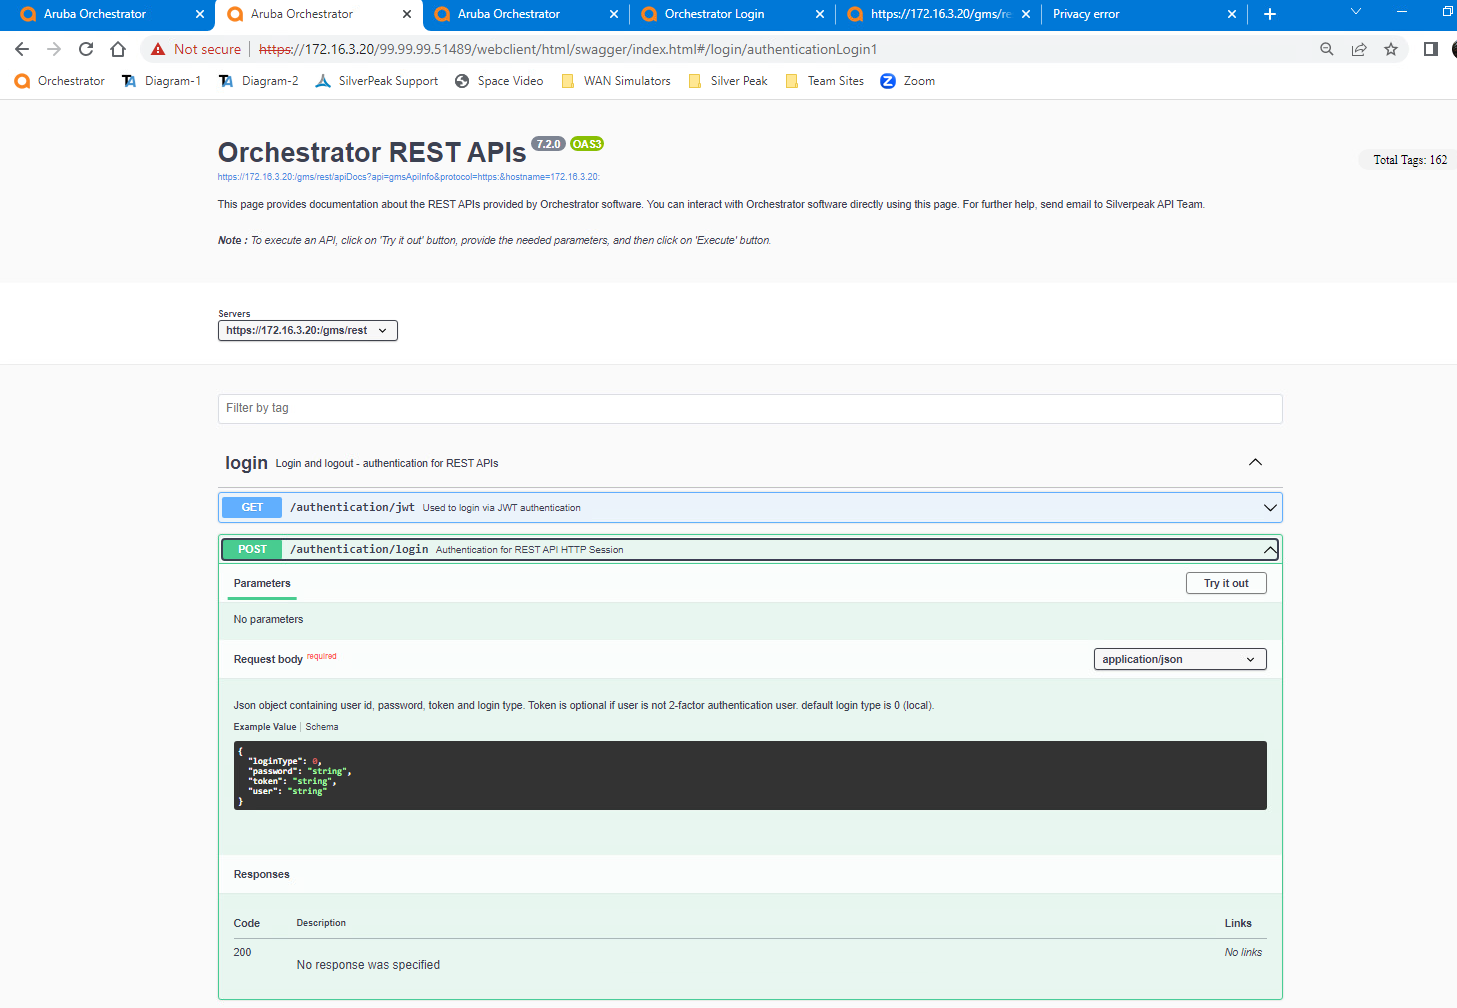
Task: Open the tab search chevron in title bar
Action: point(1356,12)
